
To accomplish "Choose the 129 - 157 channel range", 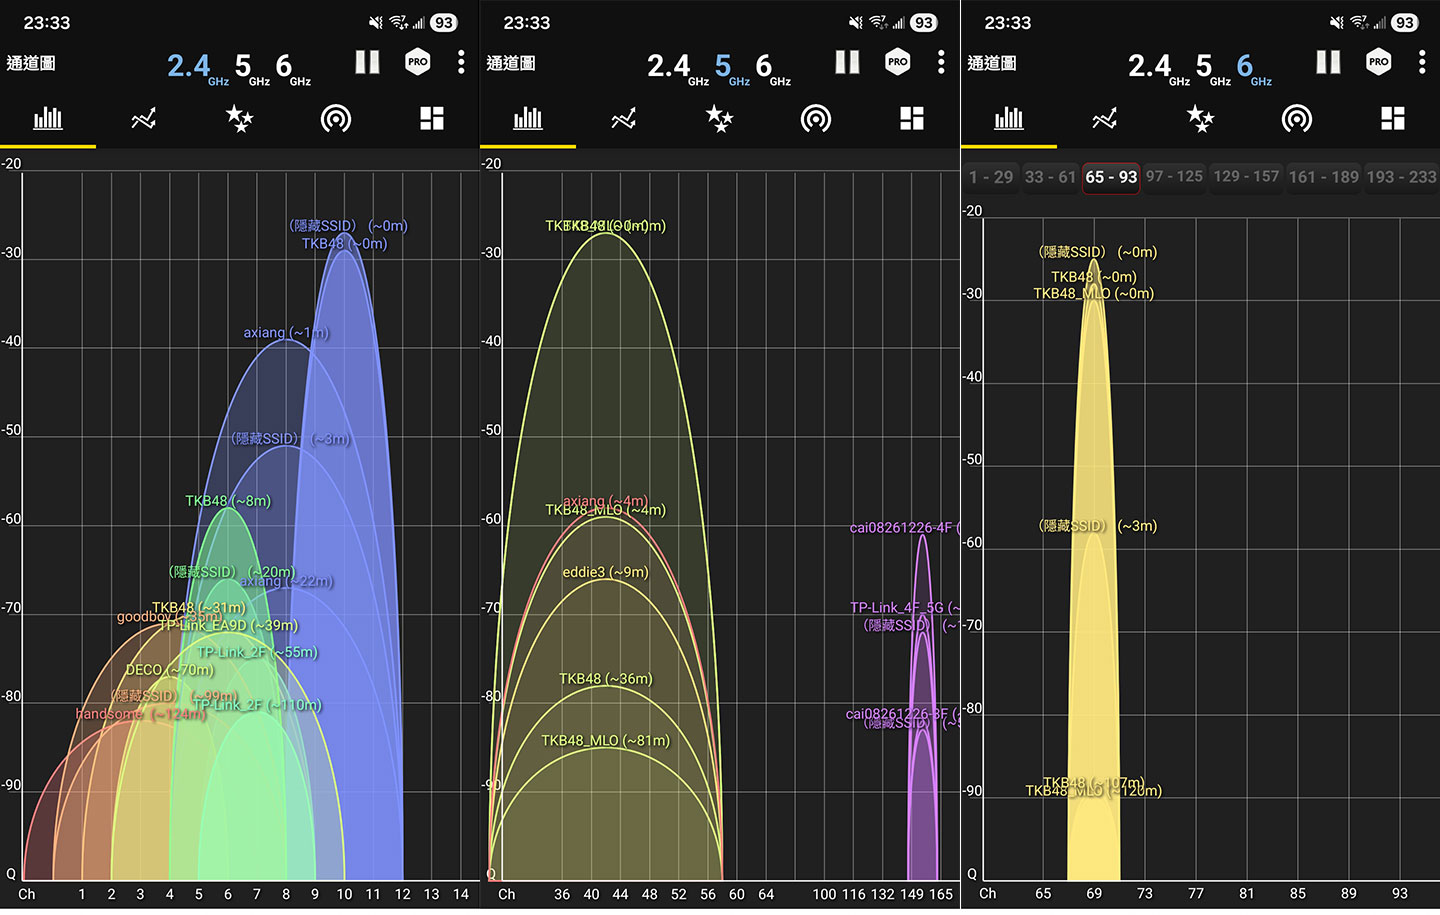I will 1246,177.
